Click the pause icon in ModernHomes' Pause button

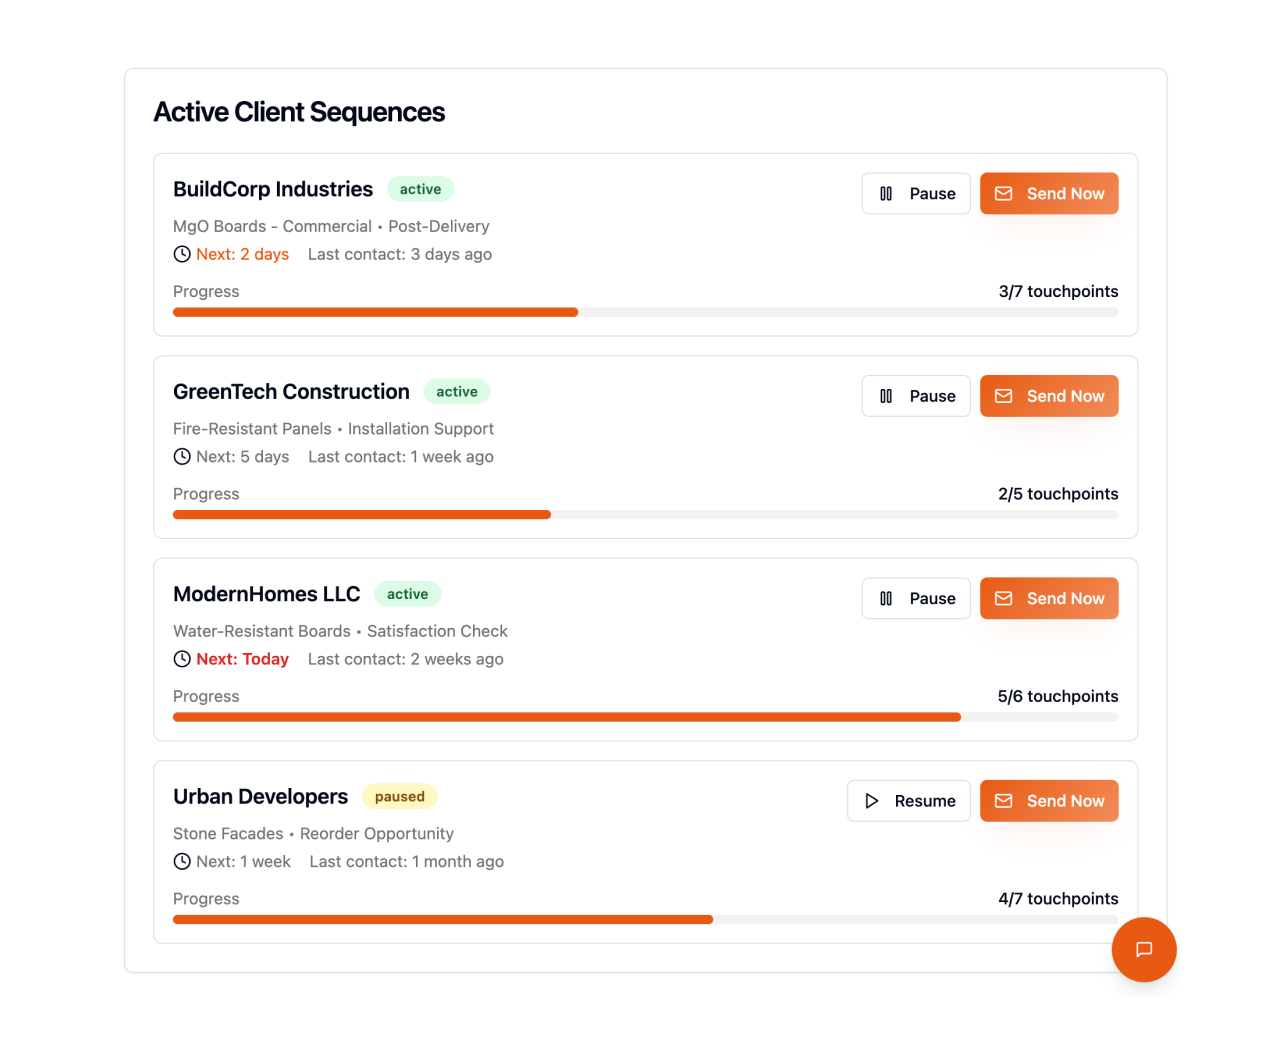(886, 598)
